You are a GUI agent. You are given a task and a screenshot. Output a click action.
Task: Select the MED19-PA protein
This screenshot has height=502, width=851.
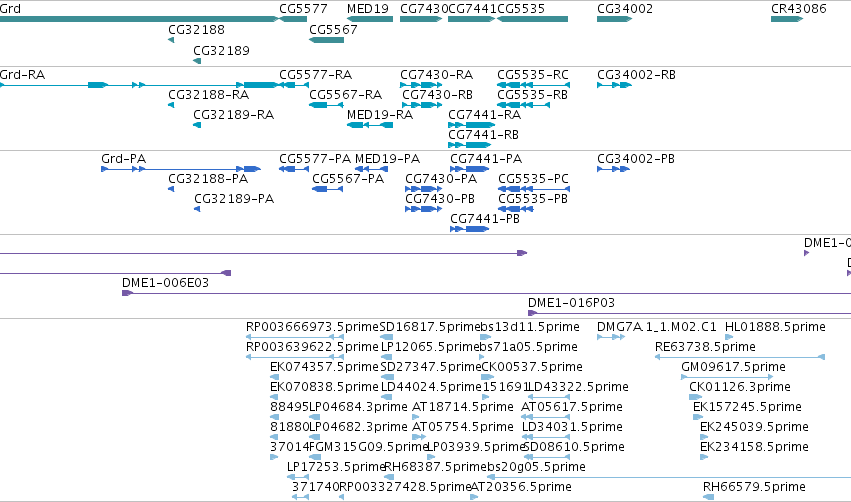371,169
